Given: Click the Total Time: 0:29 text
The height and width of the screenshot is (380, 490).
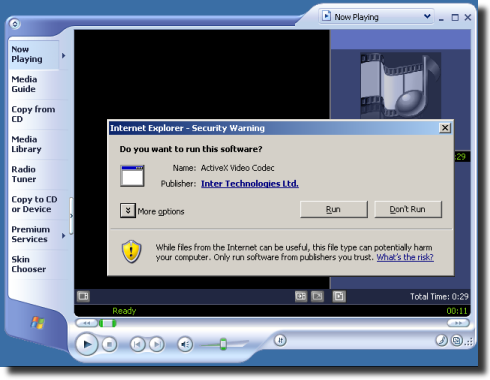Looking at the screenshot, I should (439, 296).
